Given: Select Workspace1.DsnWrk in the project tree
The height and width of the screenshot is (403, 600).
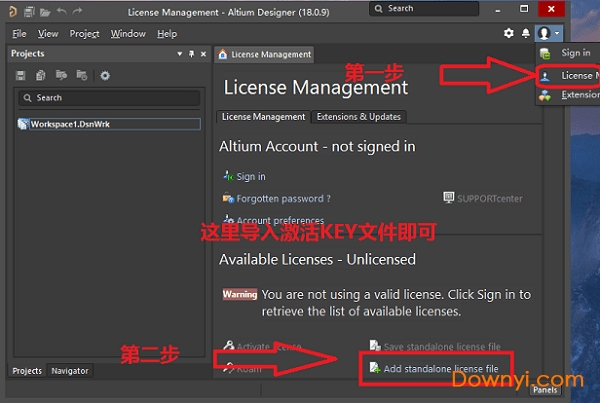Looking at the screenshot, I should click(64, 124).
